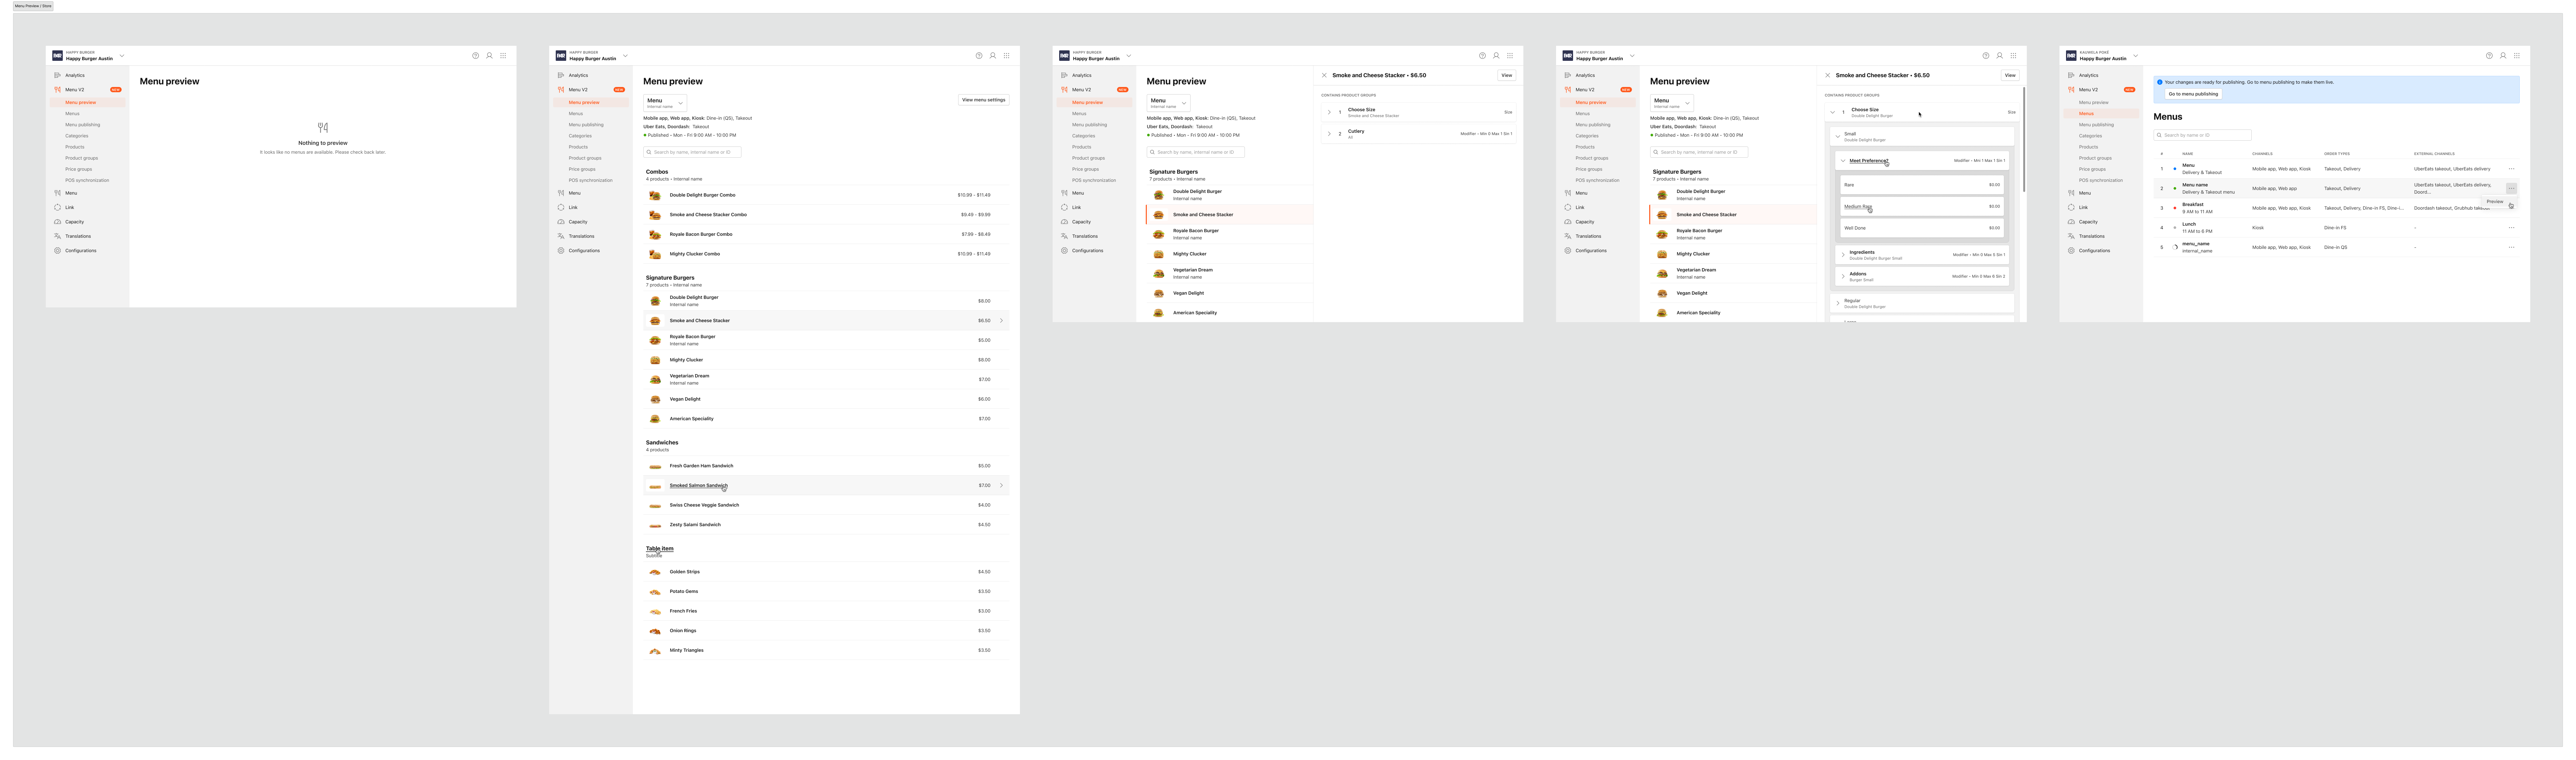Expand the Ingredients modifier group
The image size is (2576, 760).
1843,255
